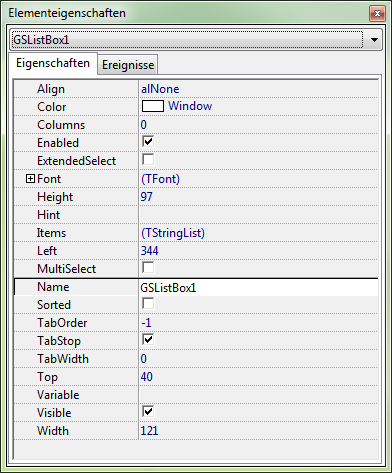Toggle the Visible checkbox
This screenshot has width=392, height=473.
148,412
